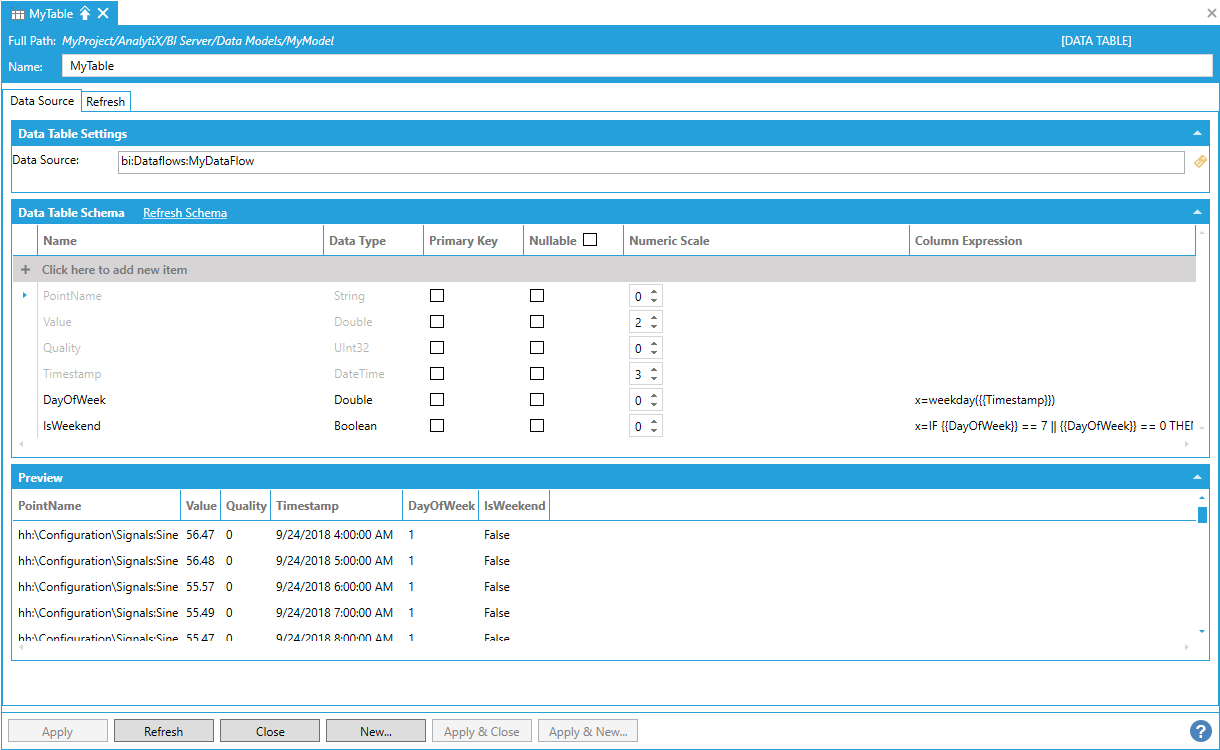This screenshot has width=1220, height=750.
Task: Click the plus icon to add new item
Action: coord(26,270)
